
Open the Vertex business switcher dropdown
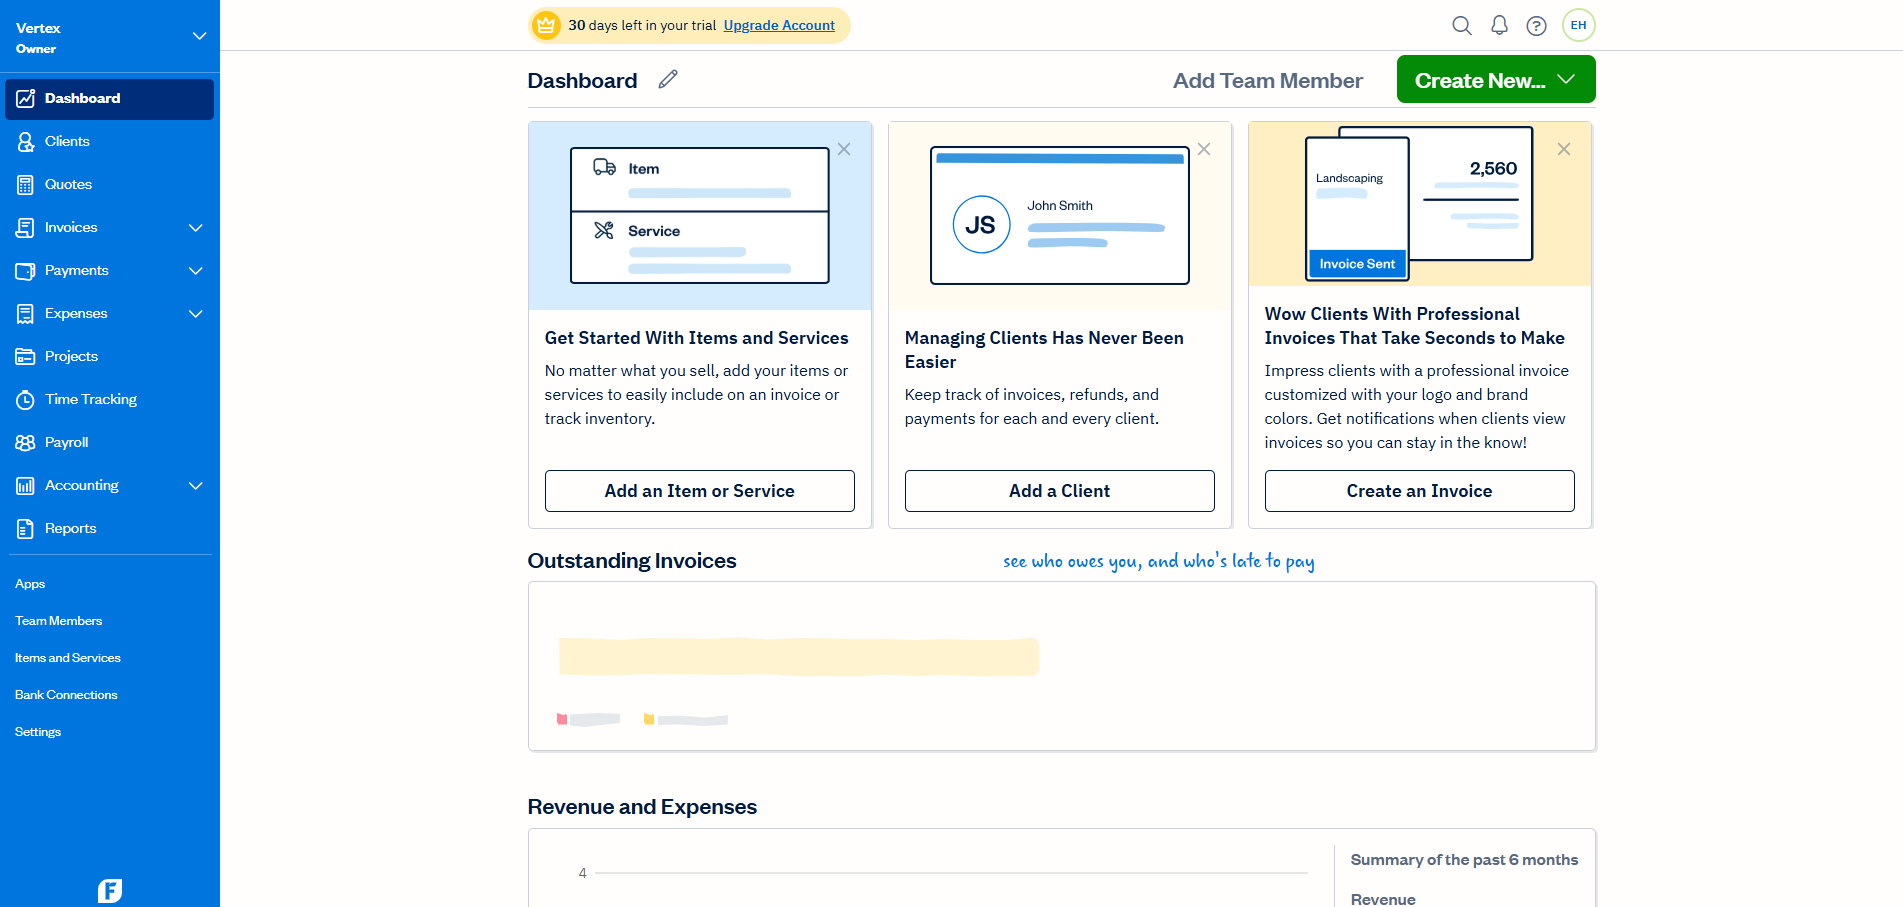click(199, 36)
